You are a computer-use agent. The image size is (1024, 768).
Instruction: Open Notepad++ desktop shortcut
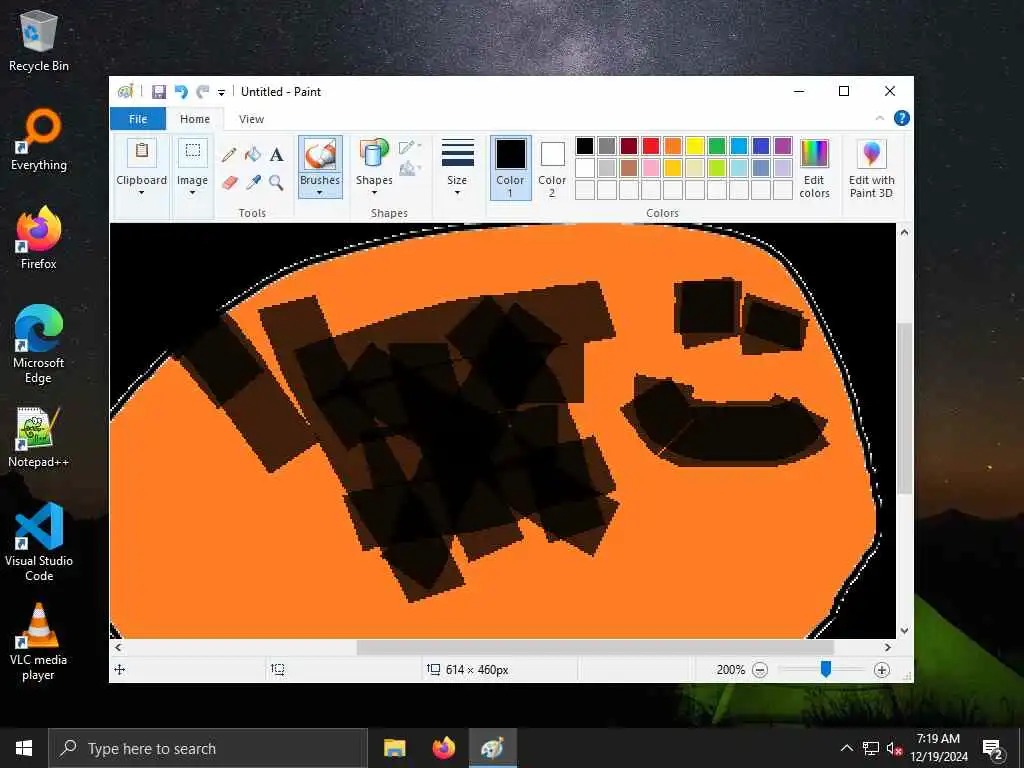[39, 438]
